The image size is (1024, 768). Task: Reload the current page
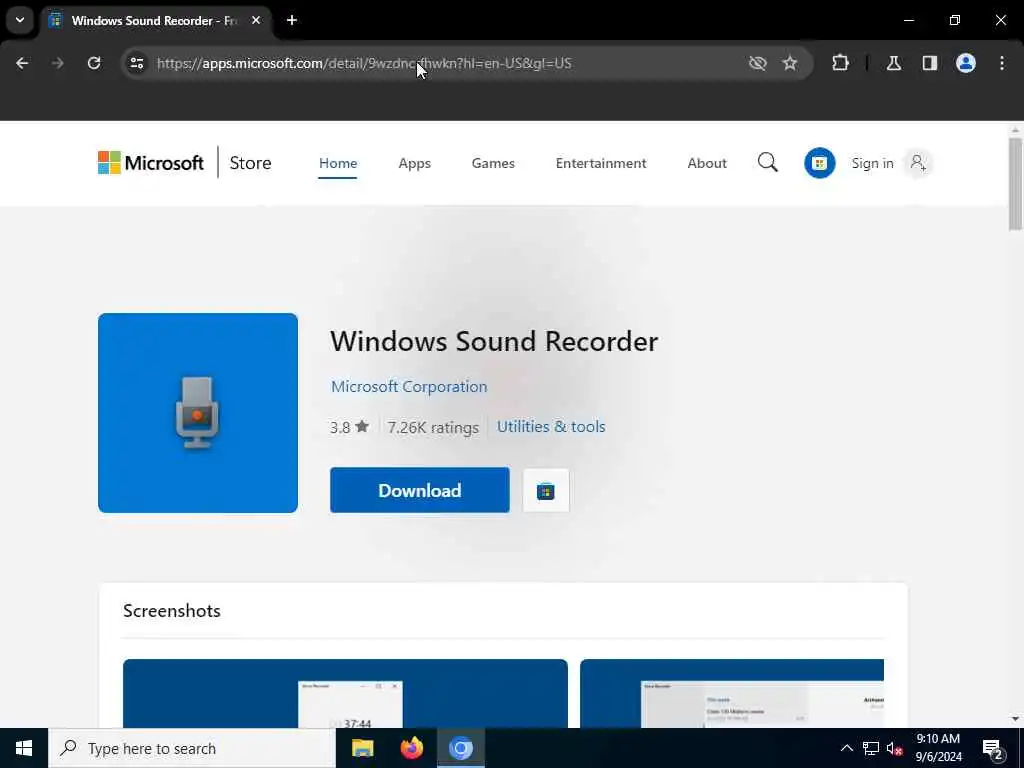94,63
